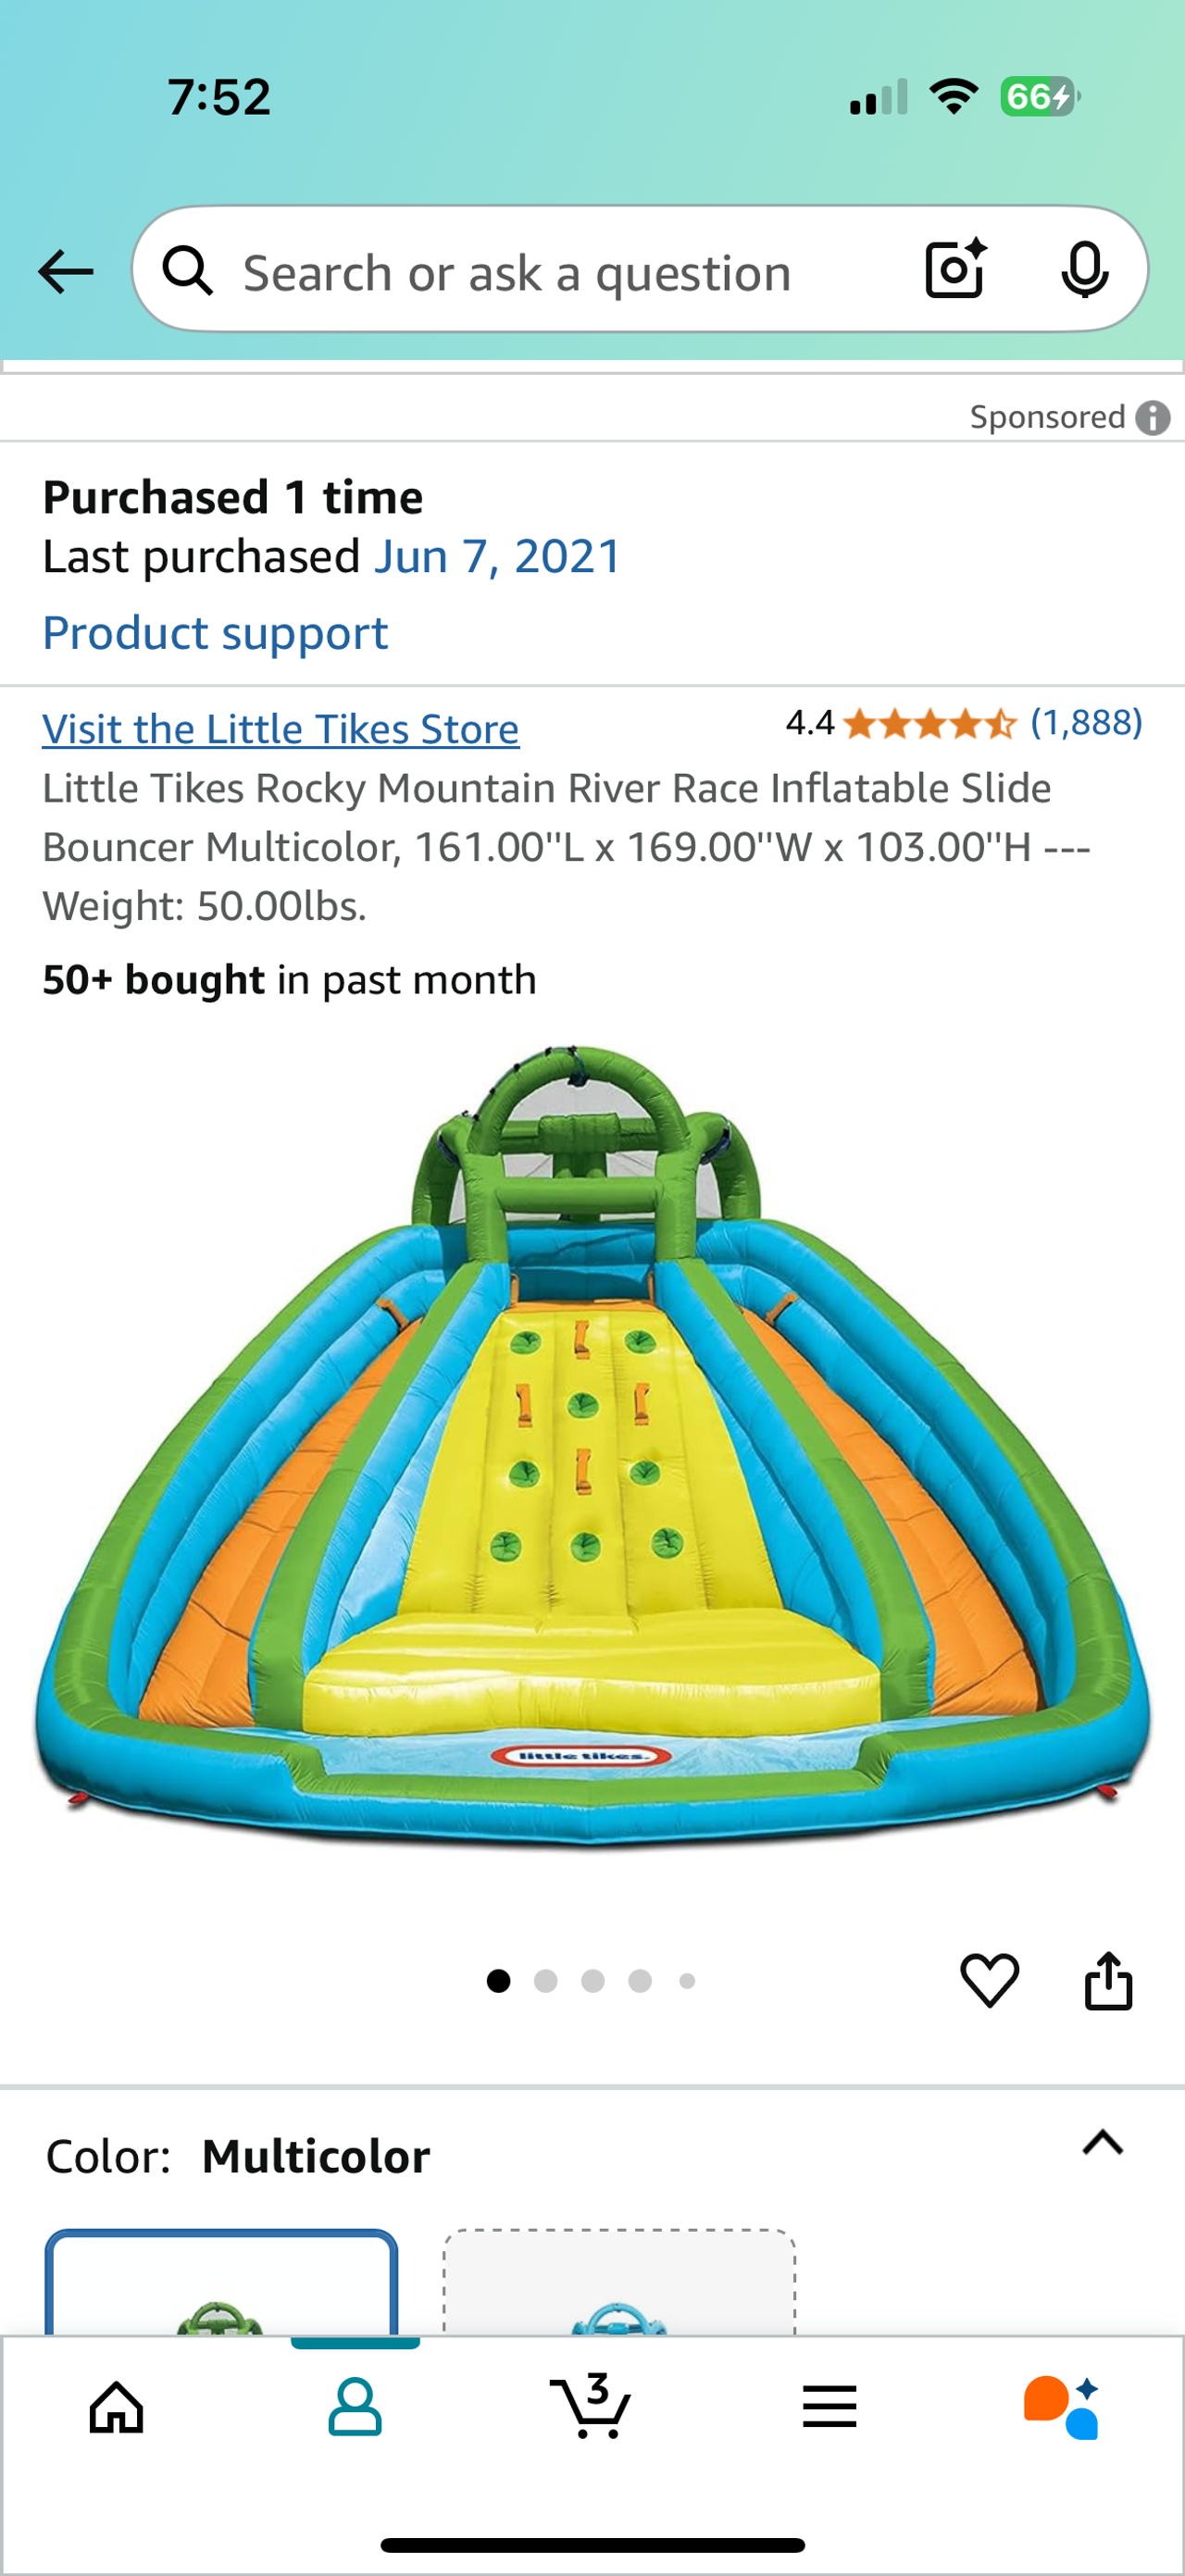Tap the share icon
Viewport: 1185px width, 2576px height.
(x=1108, y=1980)
